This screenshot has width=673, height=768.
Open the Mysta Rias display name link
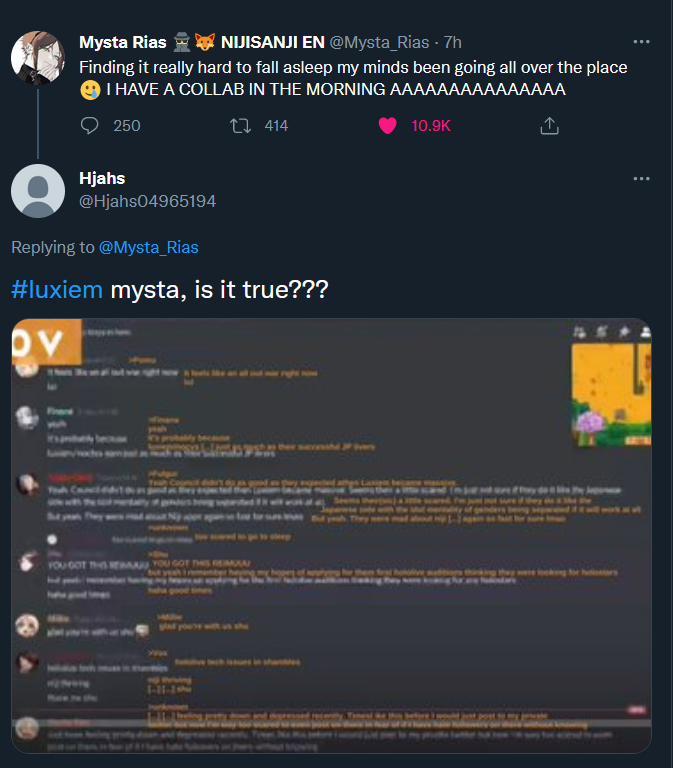pos(122,43)
